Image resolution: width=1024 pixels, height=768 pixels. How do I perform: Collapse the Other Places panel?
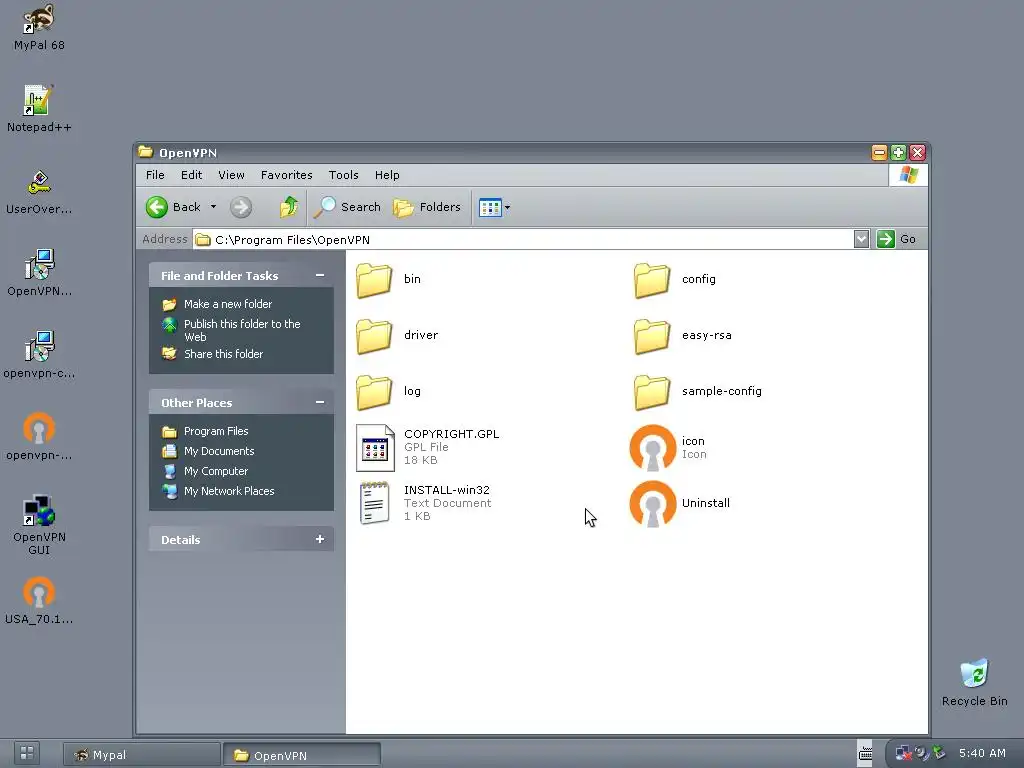tap(320, 402)
